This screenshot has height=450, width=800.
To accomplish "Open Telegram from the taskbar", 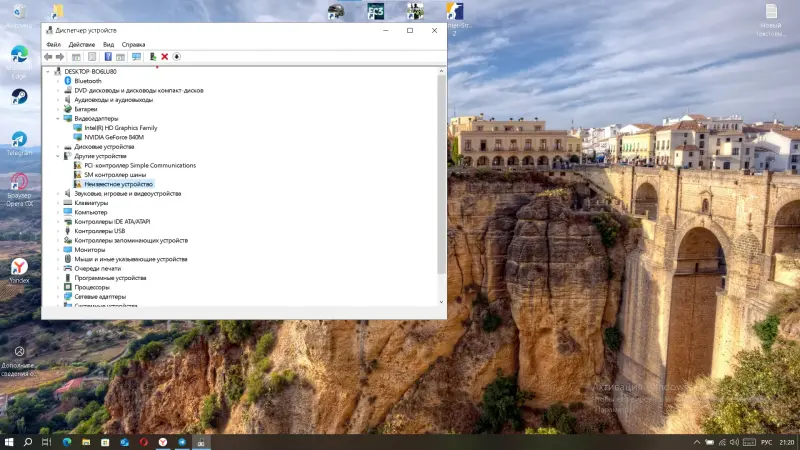I will pos(182,442).
